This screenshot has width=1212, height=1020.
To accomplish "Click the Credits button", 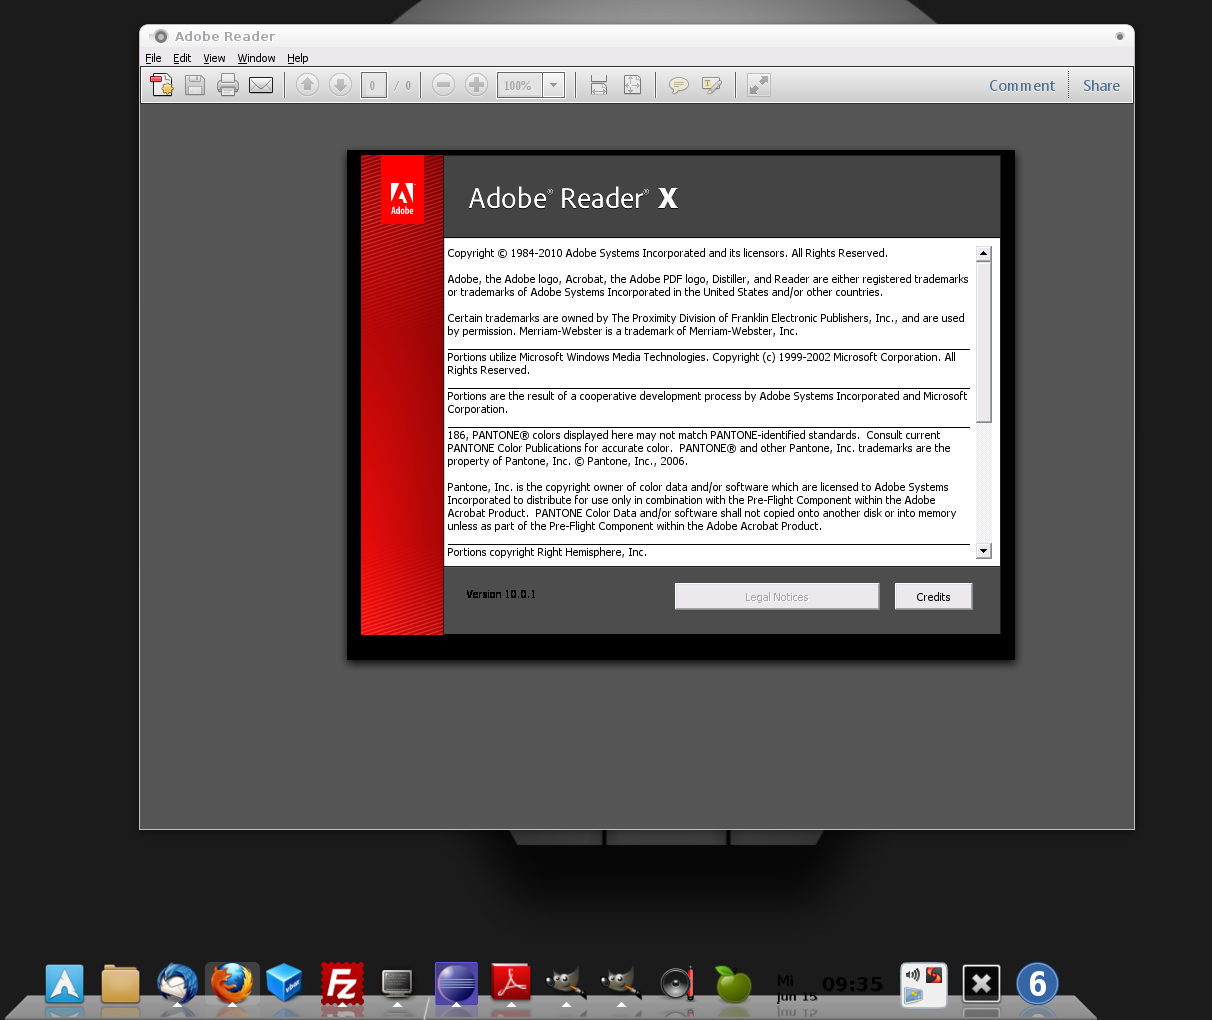I will (932, 596).
